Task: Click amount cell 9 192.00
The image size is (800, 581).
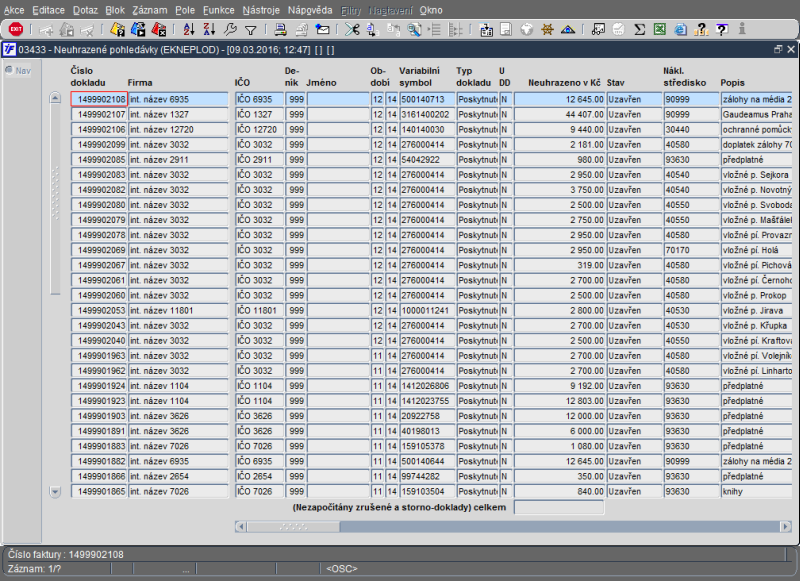Action: tap(559, 386)
